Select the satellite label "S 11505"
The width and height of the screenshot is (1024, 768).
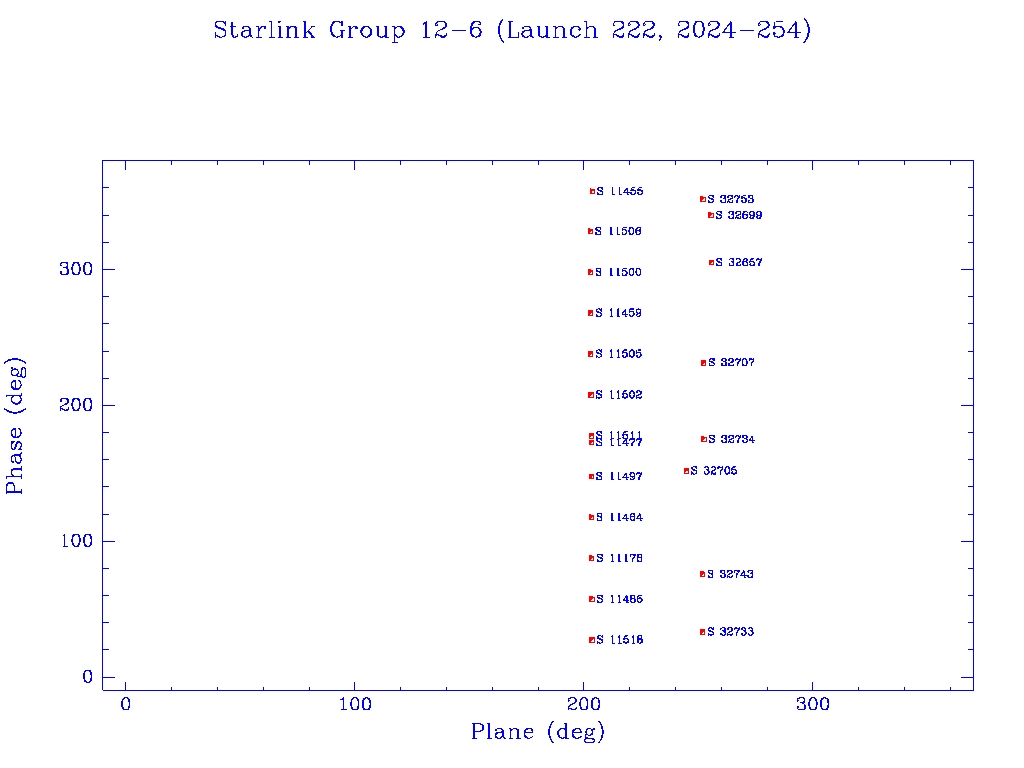click(619, 354)
